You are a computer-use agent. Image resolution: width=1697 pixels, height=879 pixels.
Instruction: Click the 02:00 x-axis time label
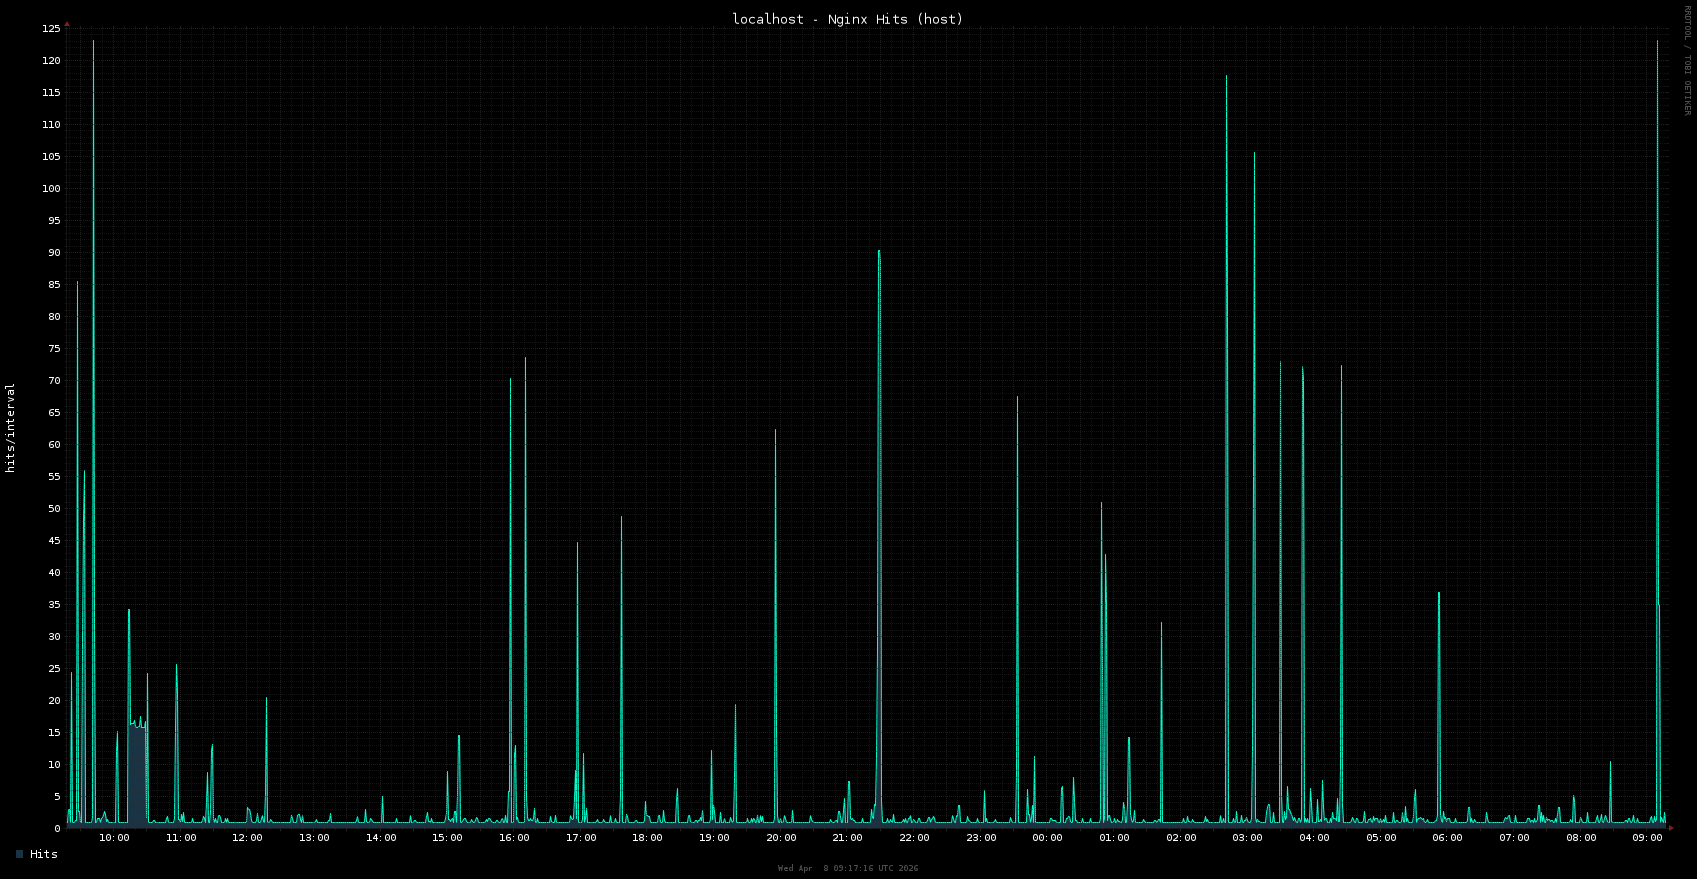[x=1181, y=838]
